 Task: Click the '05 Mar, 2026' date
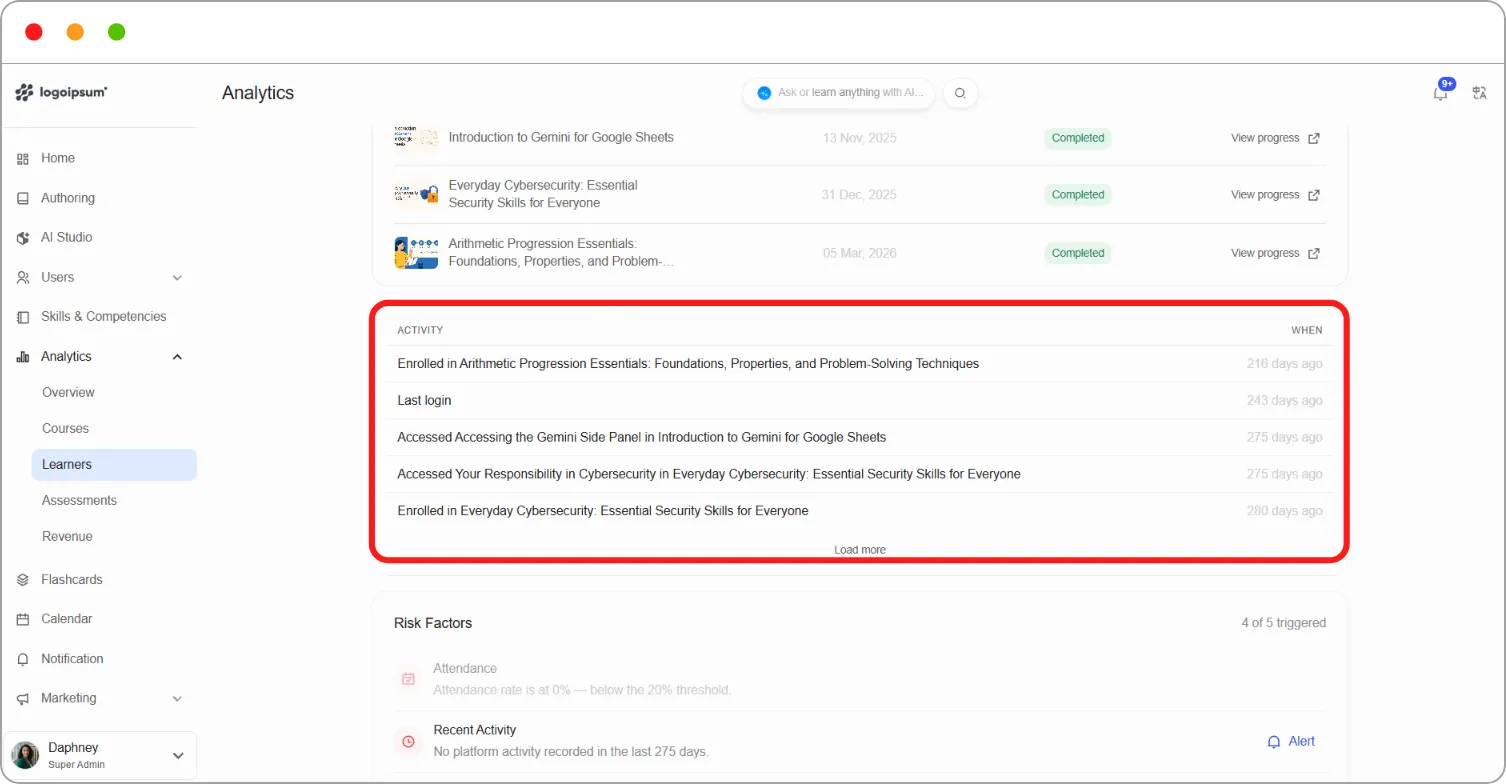(859, 253)
